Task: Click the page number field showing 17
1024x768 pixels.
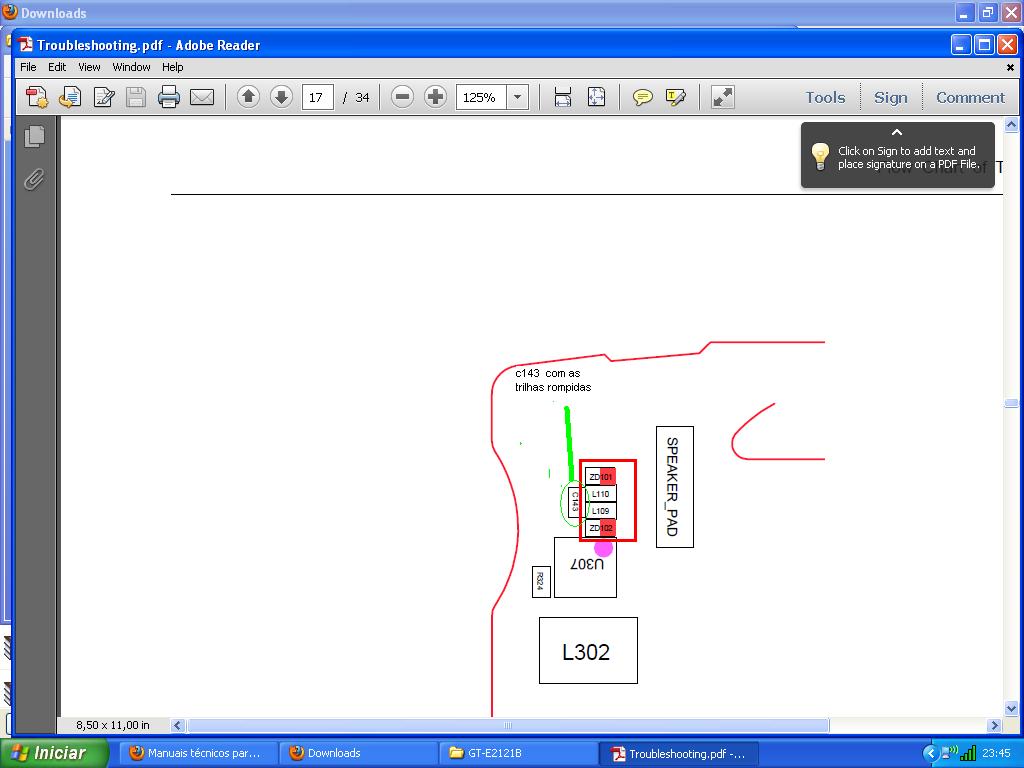Action: [x=317, y=97]
